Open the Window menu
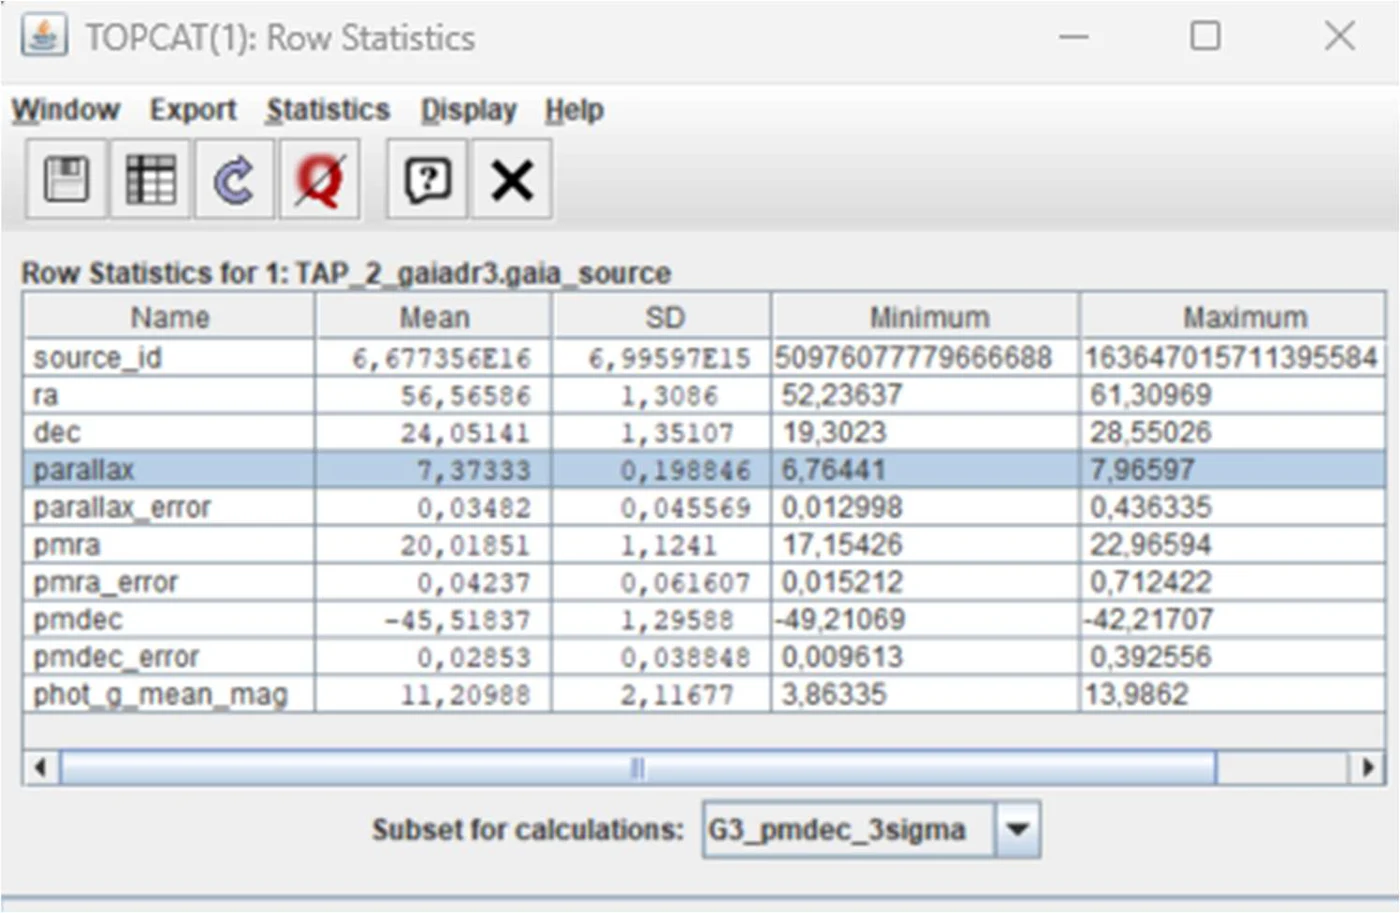 click(66, 109)
